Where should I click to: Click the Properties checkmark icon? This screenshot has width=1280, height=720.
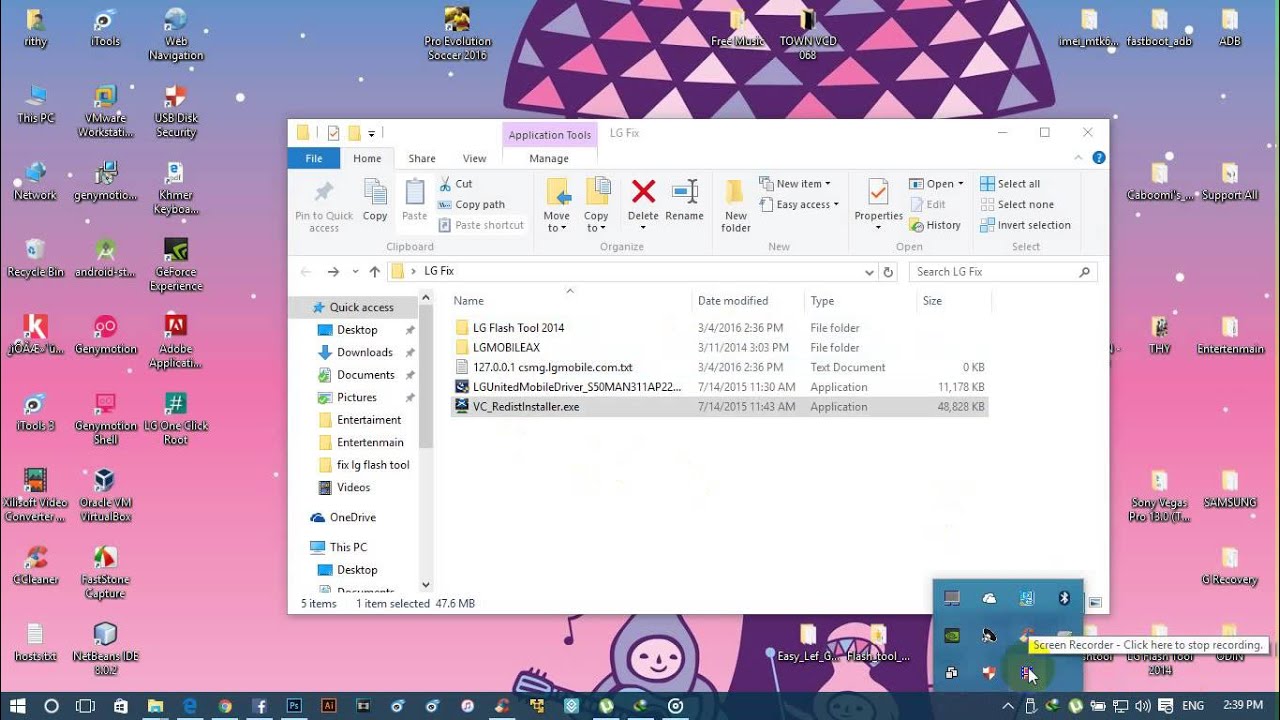click(x=878, y=192)
